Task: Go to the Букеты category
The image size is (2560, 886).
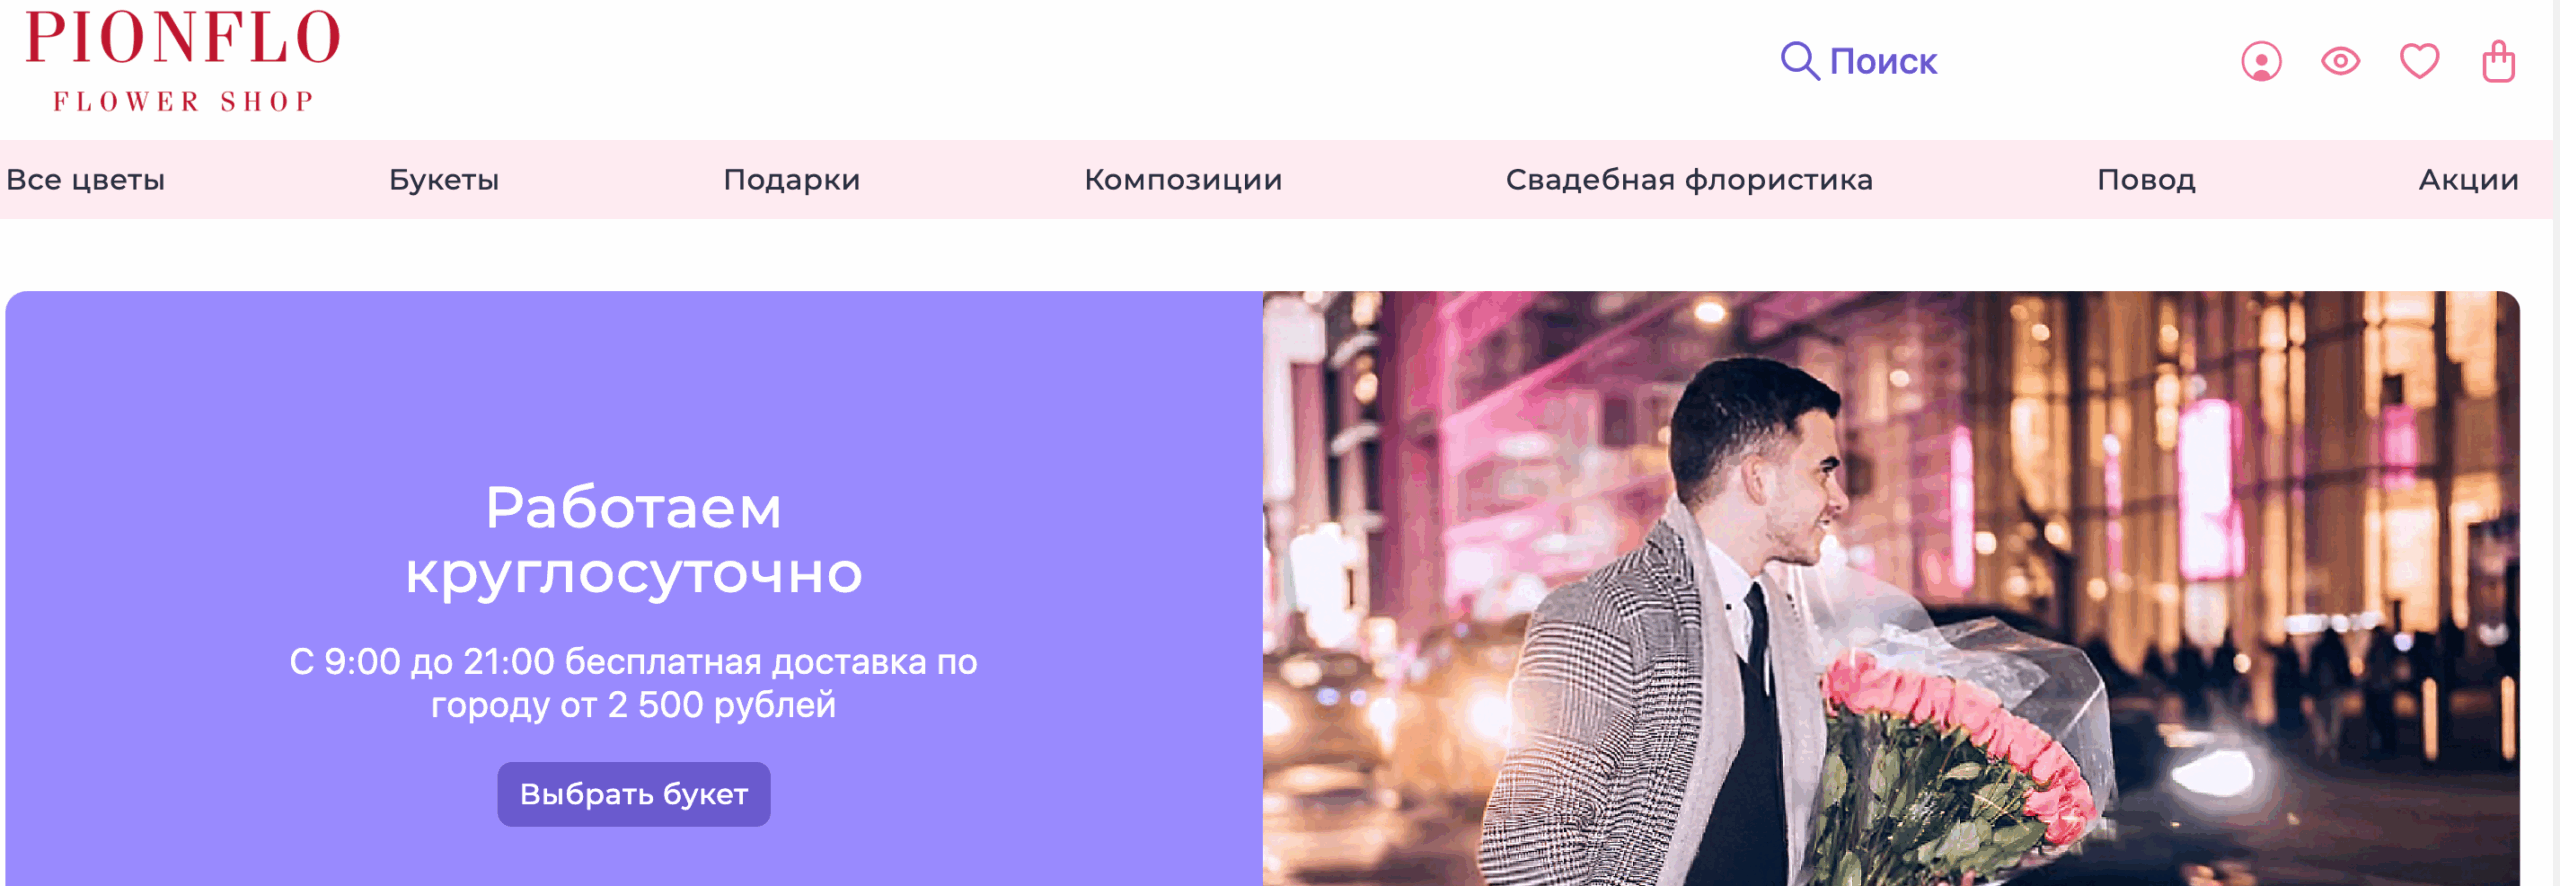Action: (444, 180)
